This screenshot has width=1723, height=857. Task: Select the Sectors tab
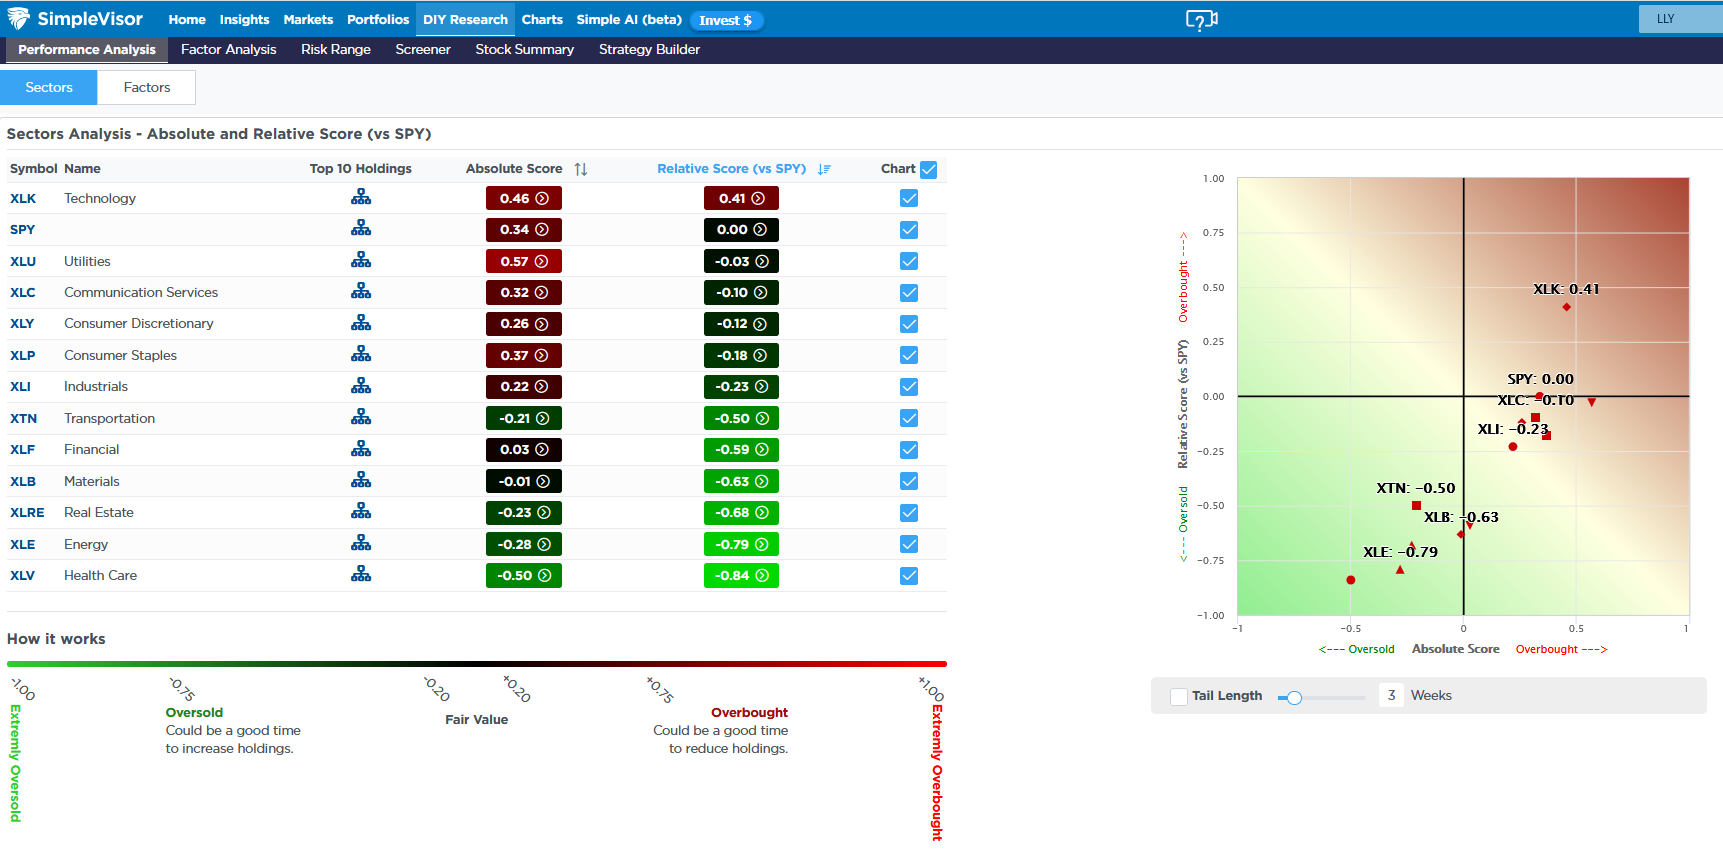(49, 87)
